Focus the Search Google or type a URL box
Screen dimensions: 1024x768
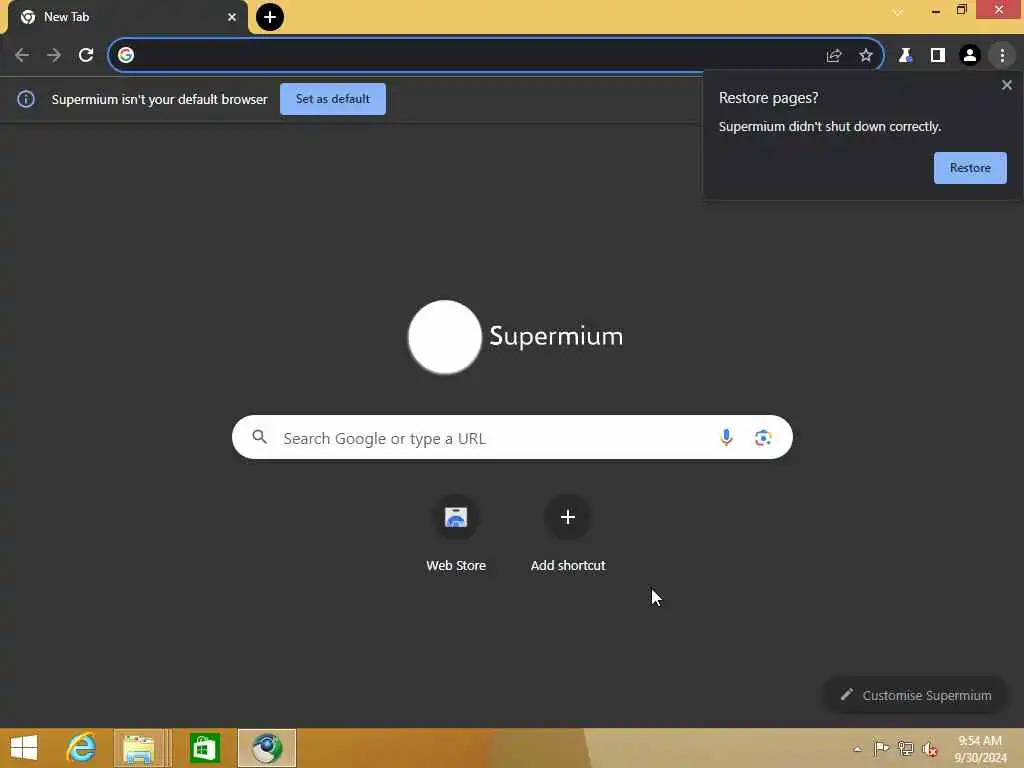click(512, 437)
